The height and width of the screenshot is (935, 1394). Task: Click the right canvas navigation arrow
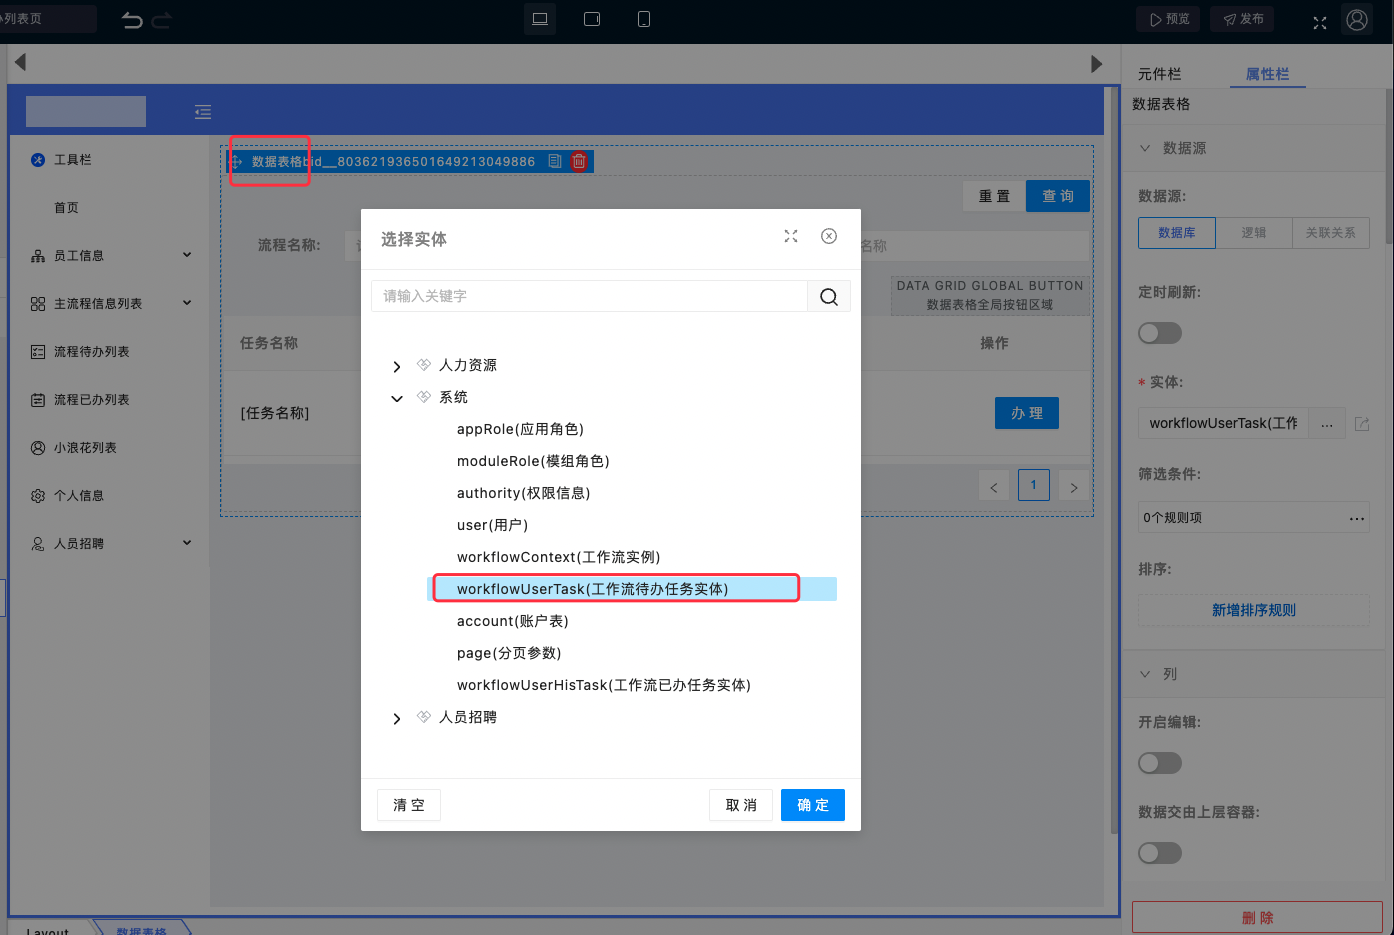point(1096,64)
